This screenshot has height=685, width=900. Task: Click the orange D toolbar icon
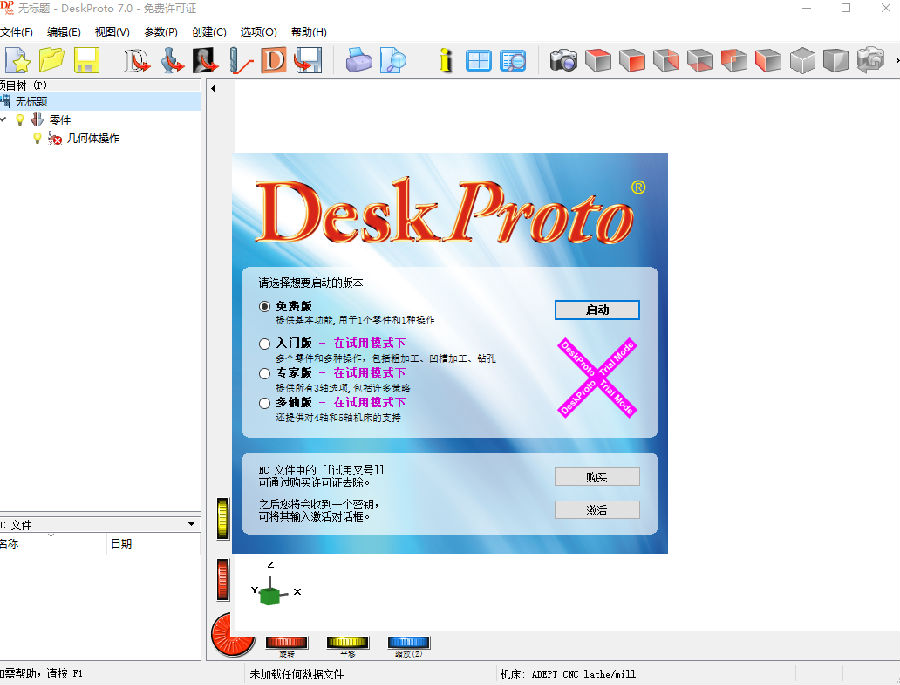click(x=274, y=60)
